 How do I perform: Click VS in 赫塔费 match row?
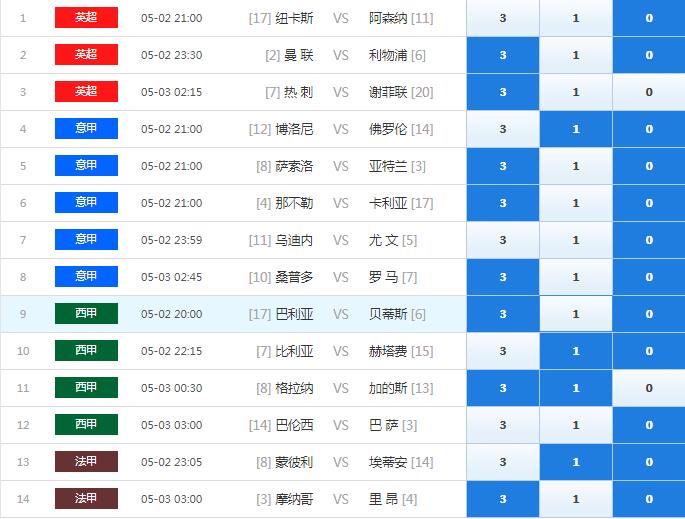click(x=341, y=351)
